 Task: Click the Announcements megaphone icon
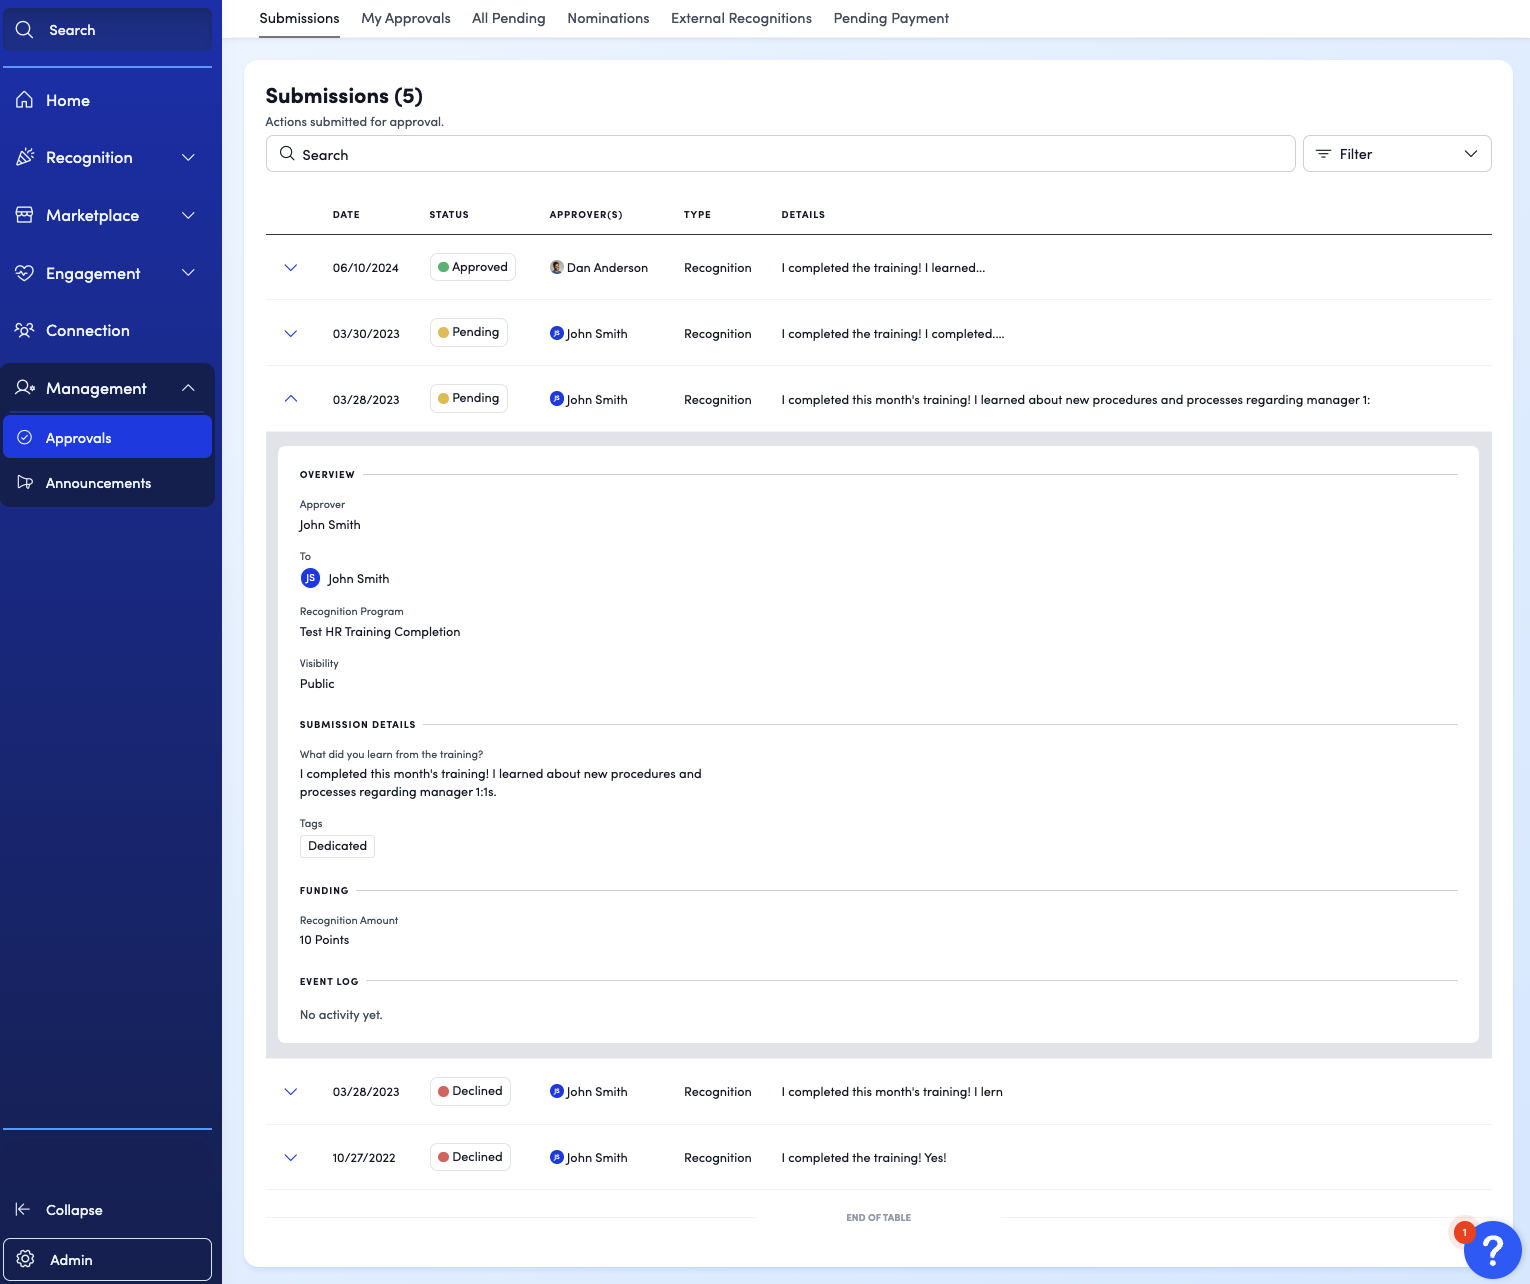click(25, 483)
